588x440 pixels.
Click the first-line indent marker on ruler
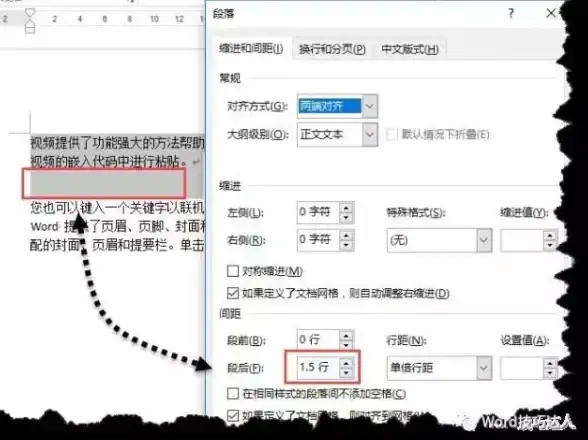pyautogui.click(x=30, y=14)
